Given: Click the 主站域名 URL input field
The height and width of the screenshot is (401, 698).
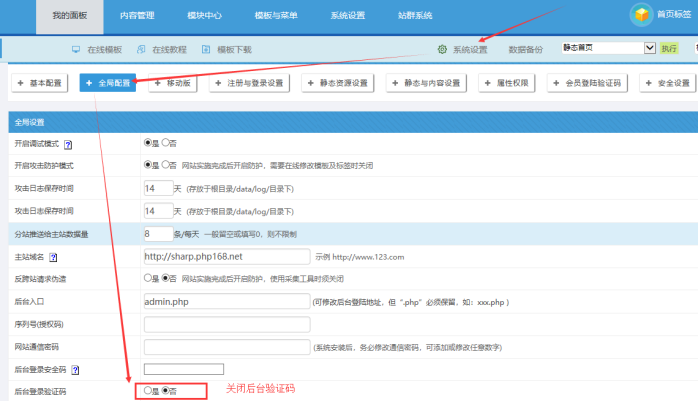Looking at the screenshot, I should (225, 256).
